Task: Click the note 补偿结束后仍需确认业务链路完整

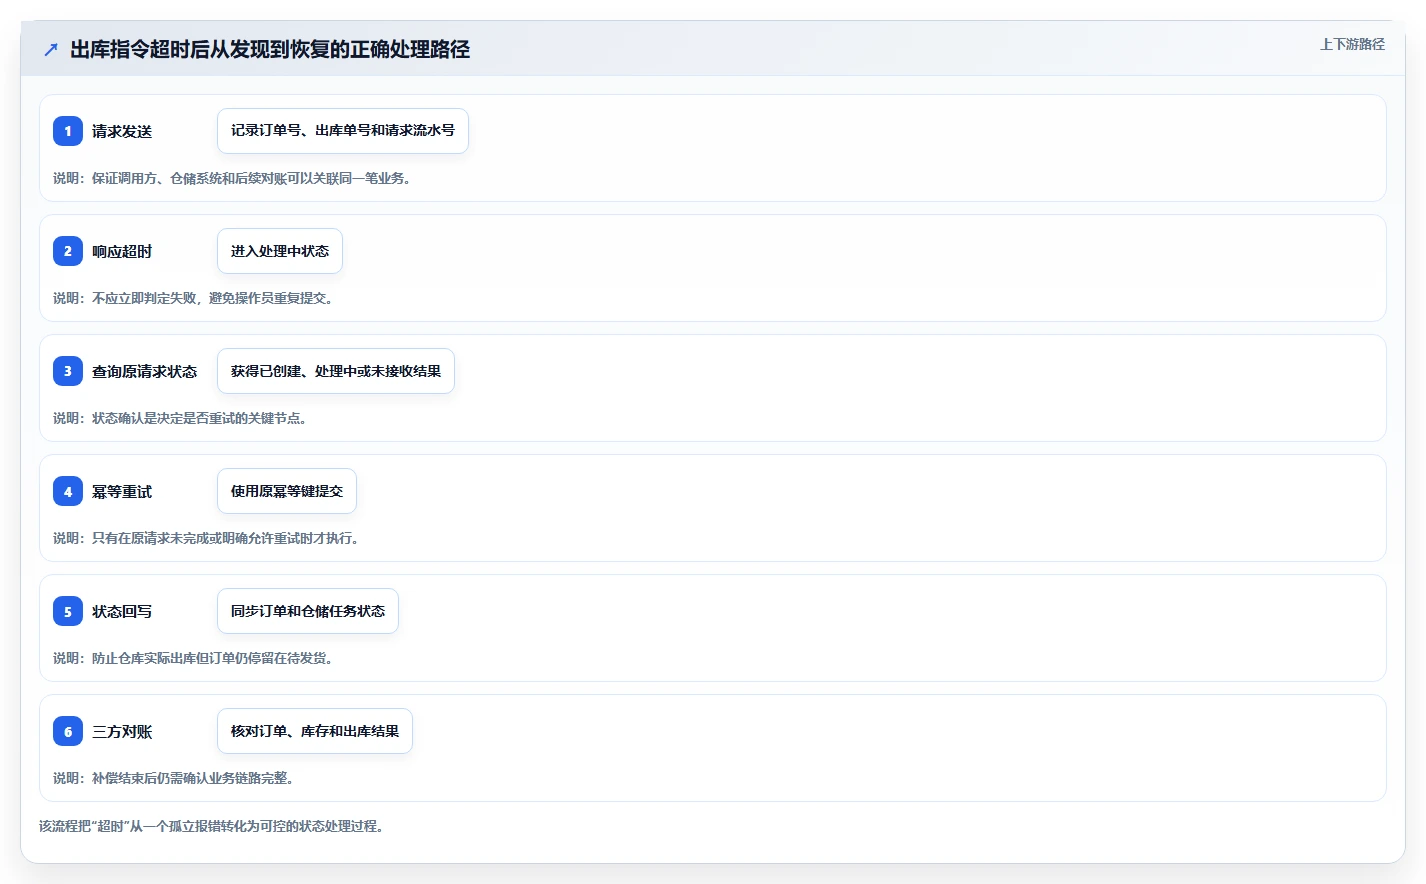Action: (173, 778)
